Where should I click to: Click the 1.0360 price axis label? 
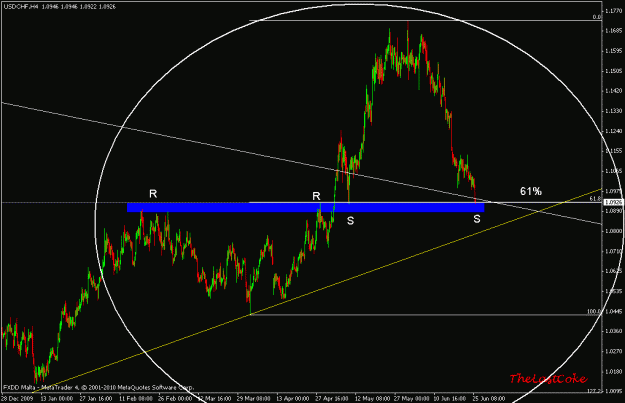tap(613, 331)
